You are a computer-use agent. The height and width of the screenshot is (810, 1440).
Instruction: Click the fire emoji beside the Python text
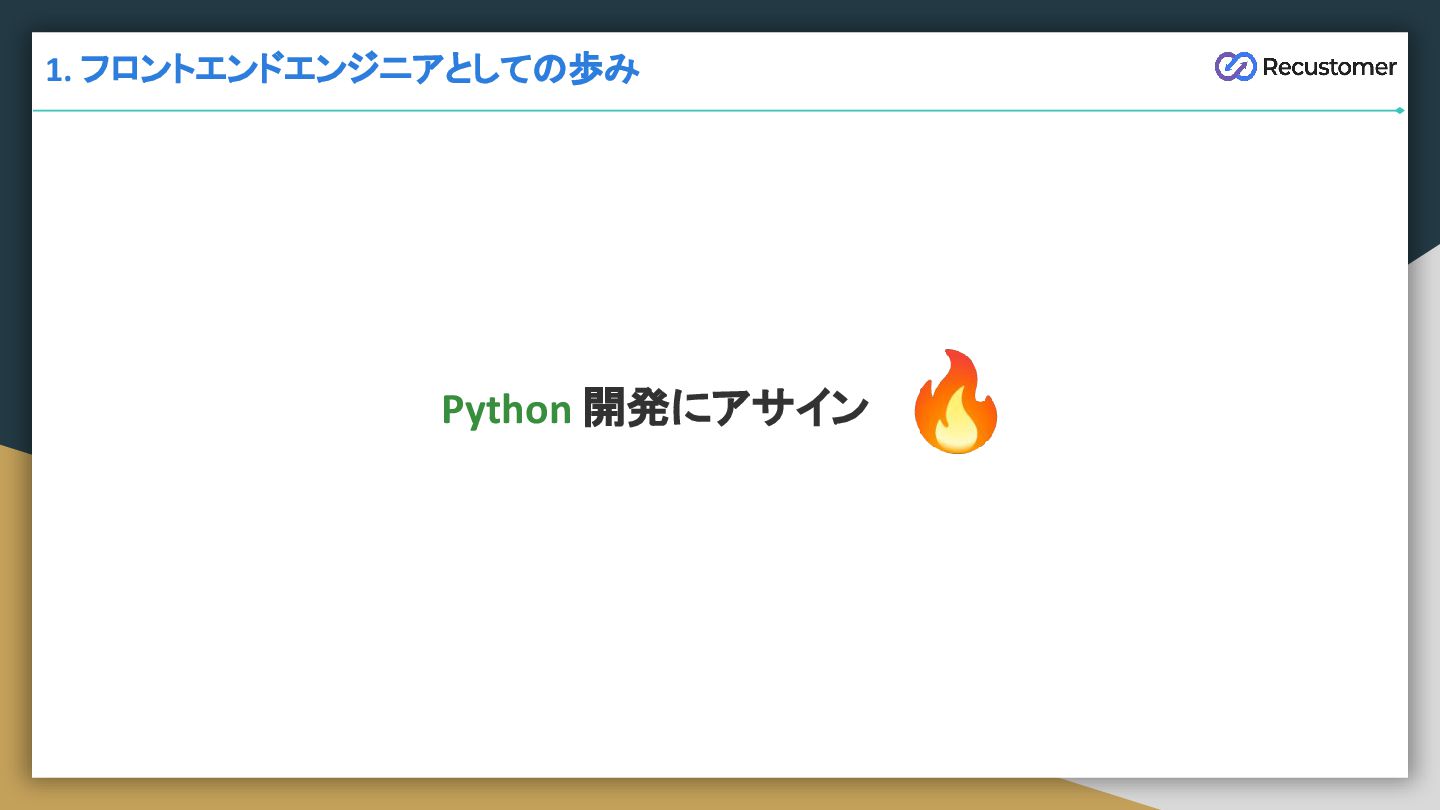(x=956, y=402)
